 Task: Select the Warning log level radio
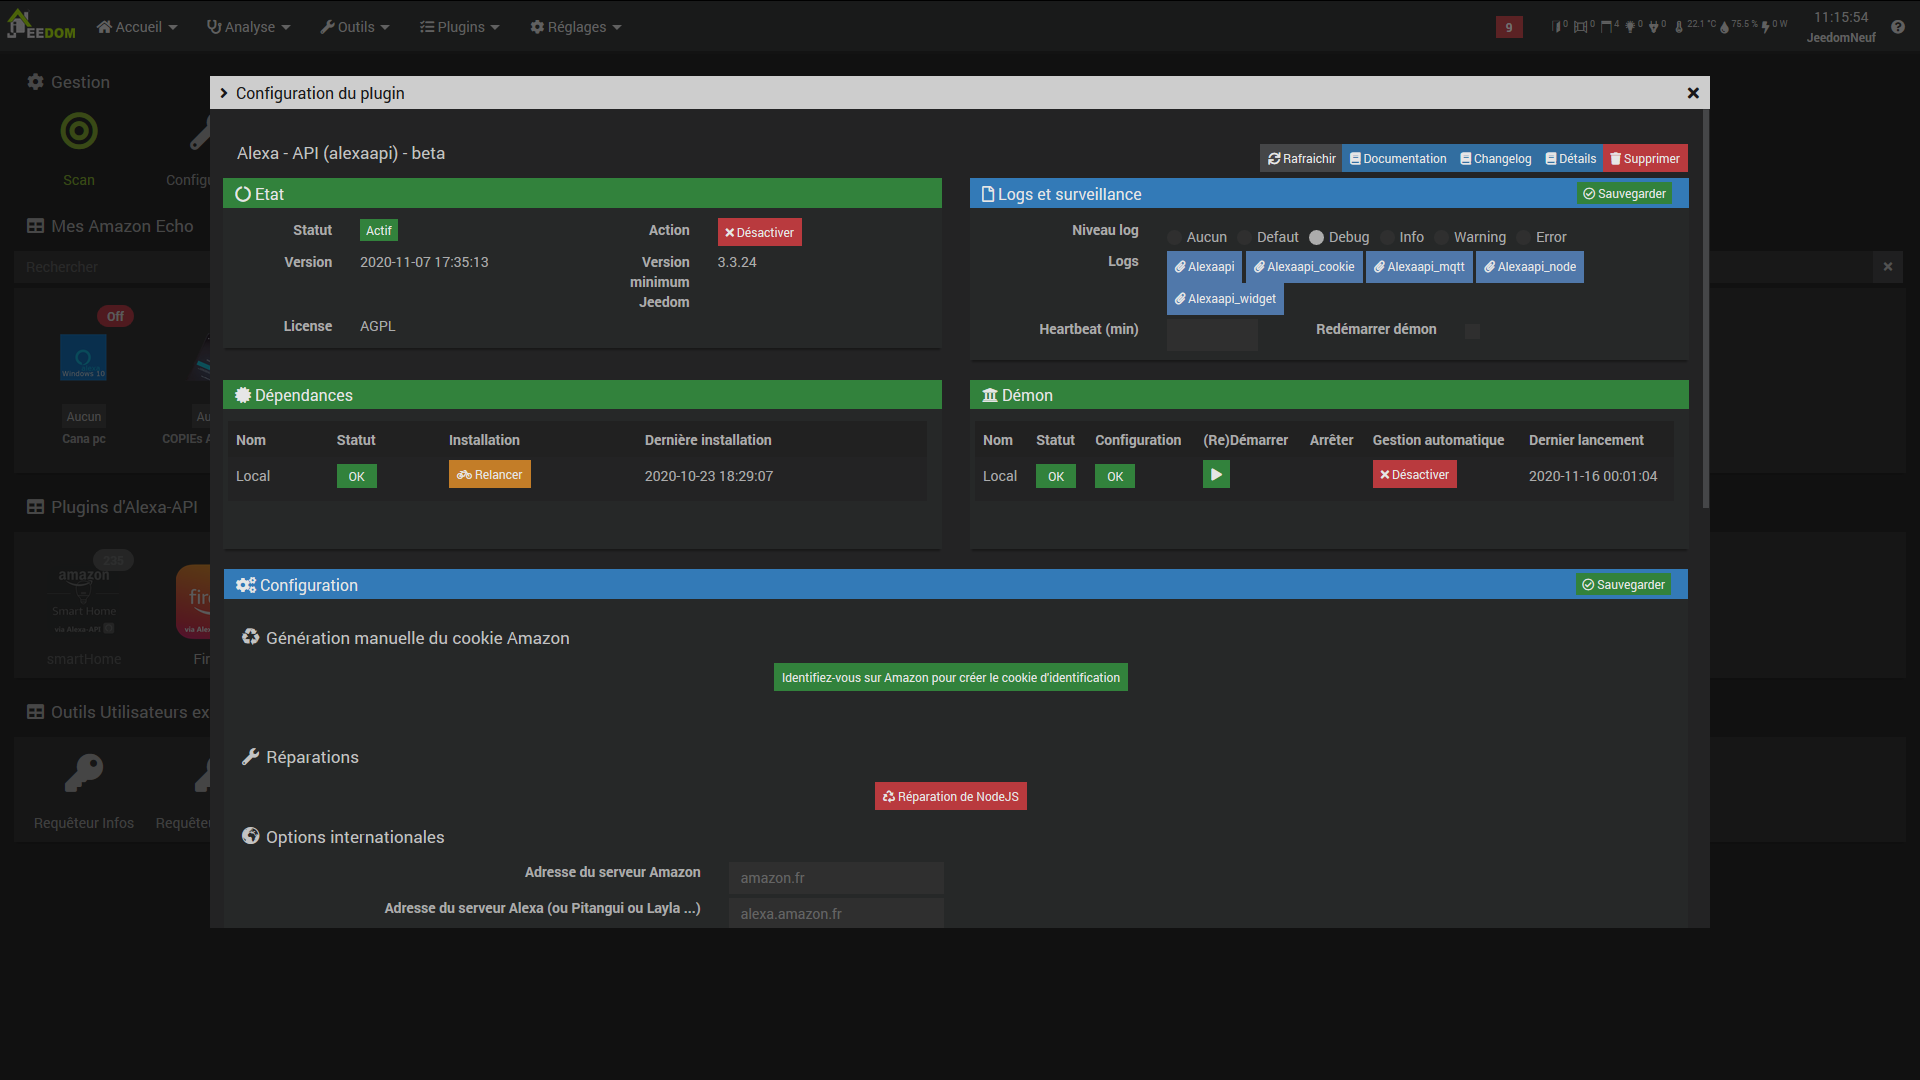[x=1442, y=237]
